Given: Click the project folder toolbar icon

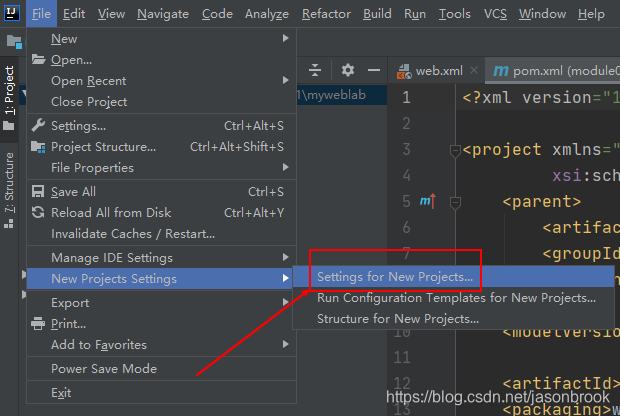Looking at the screenshot, I should click(14, 41).
